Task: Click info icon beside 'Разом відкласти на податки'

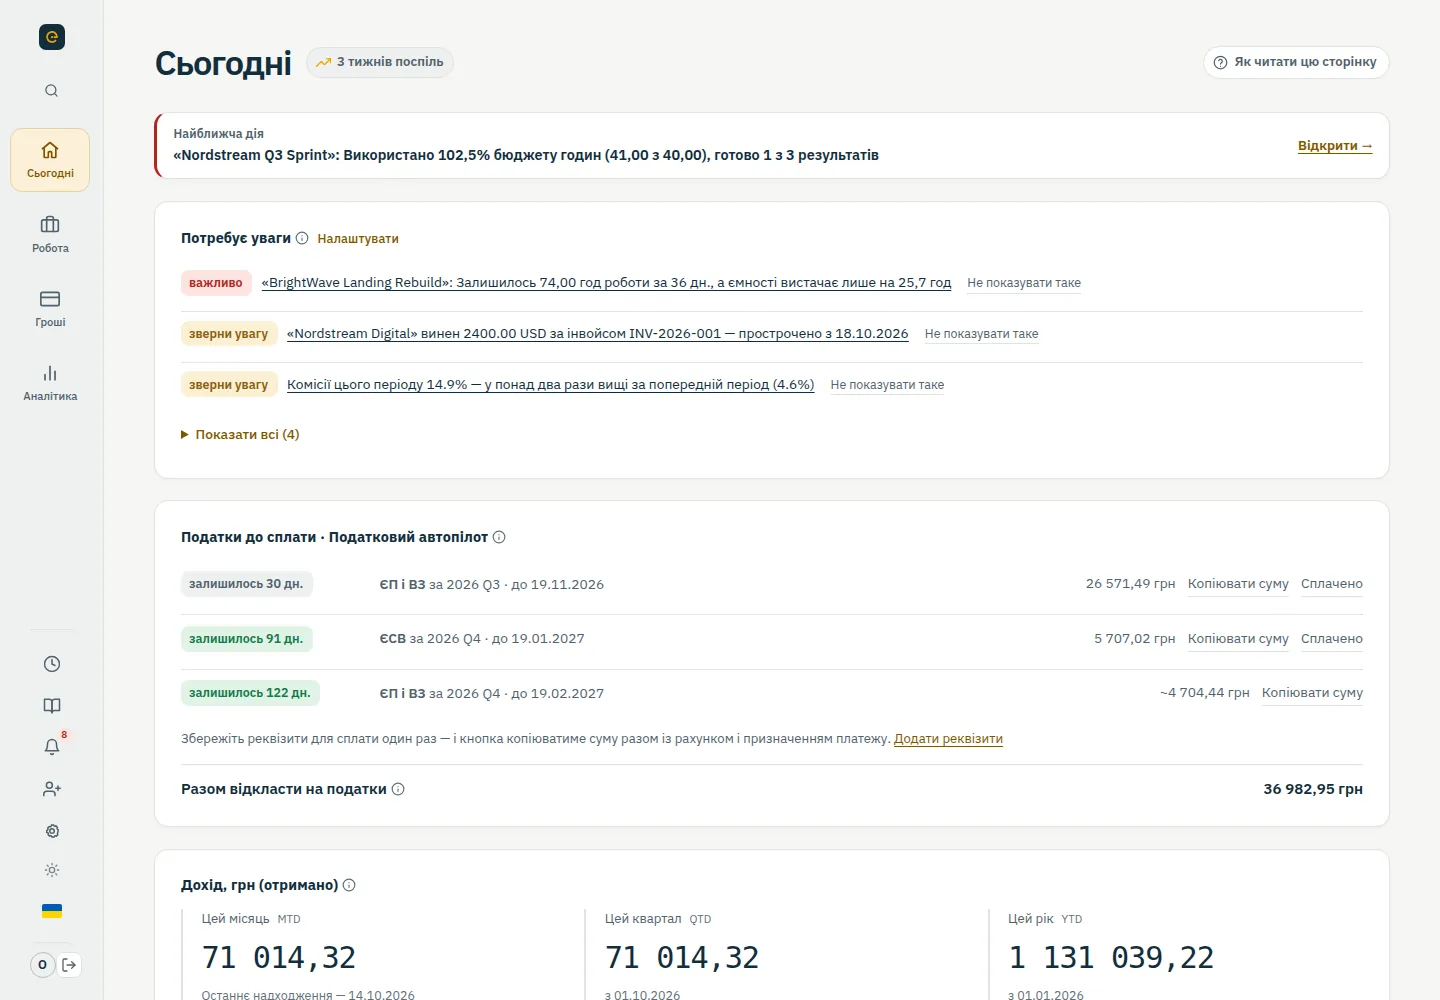Action: (x=398, y=789)
